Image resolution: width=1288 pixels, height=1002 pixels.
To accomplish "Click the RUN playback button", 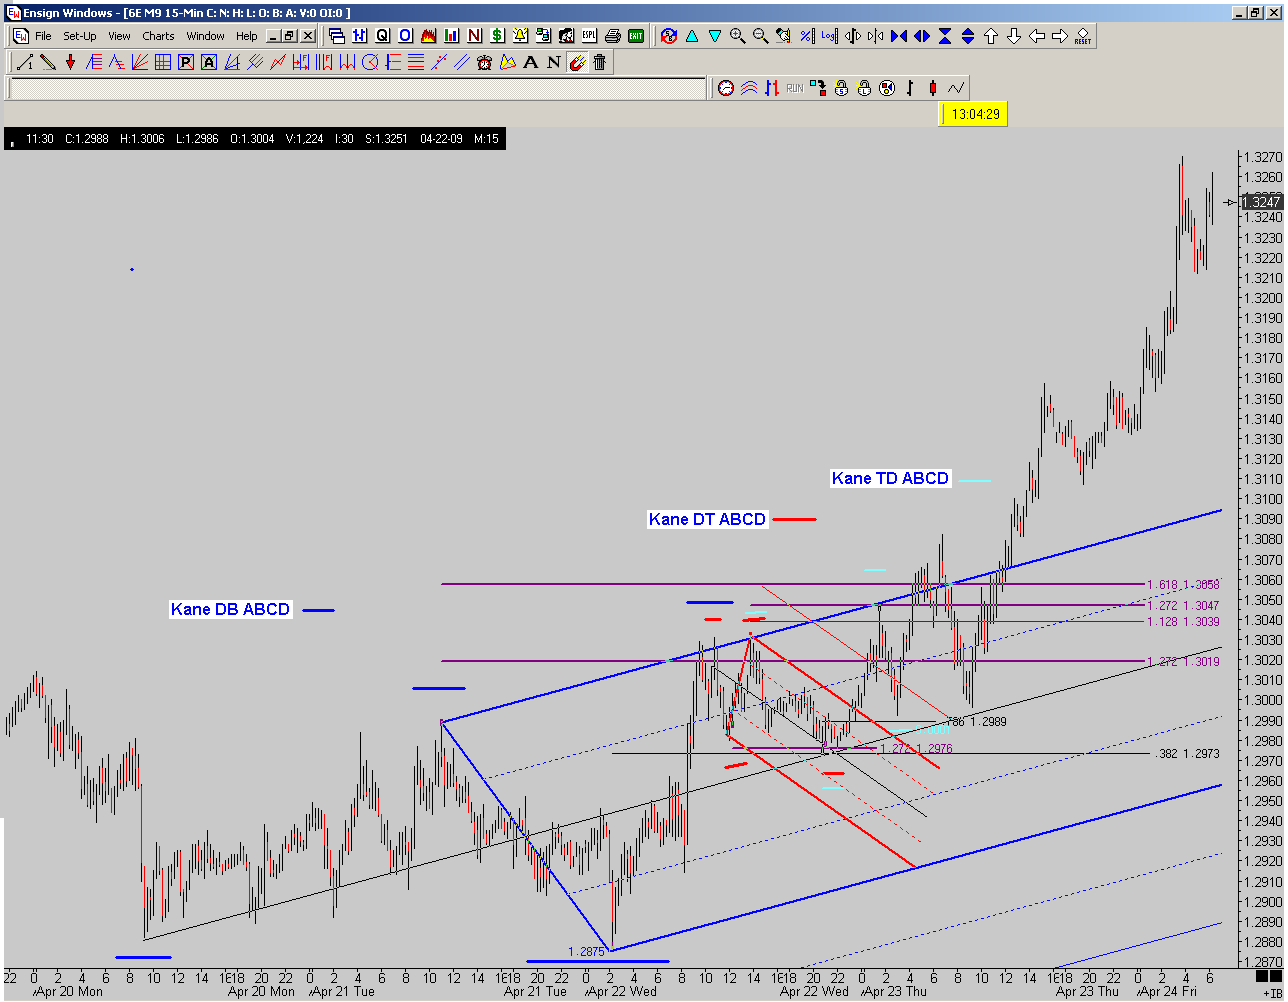I will tap(794, 88).
